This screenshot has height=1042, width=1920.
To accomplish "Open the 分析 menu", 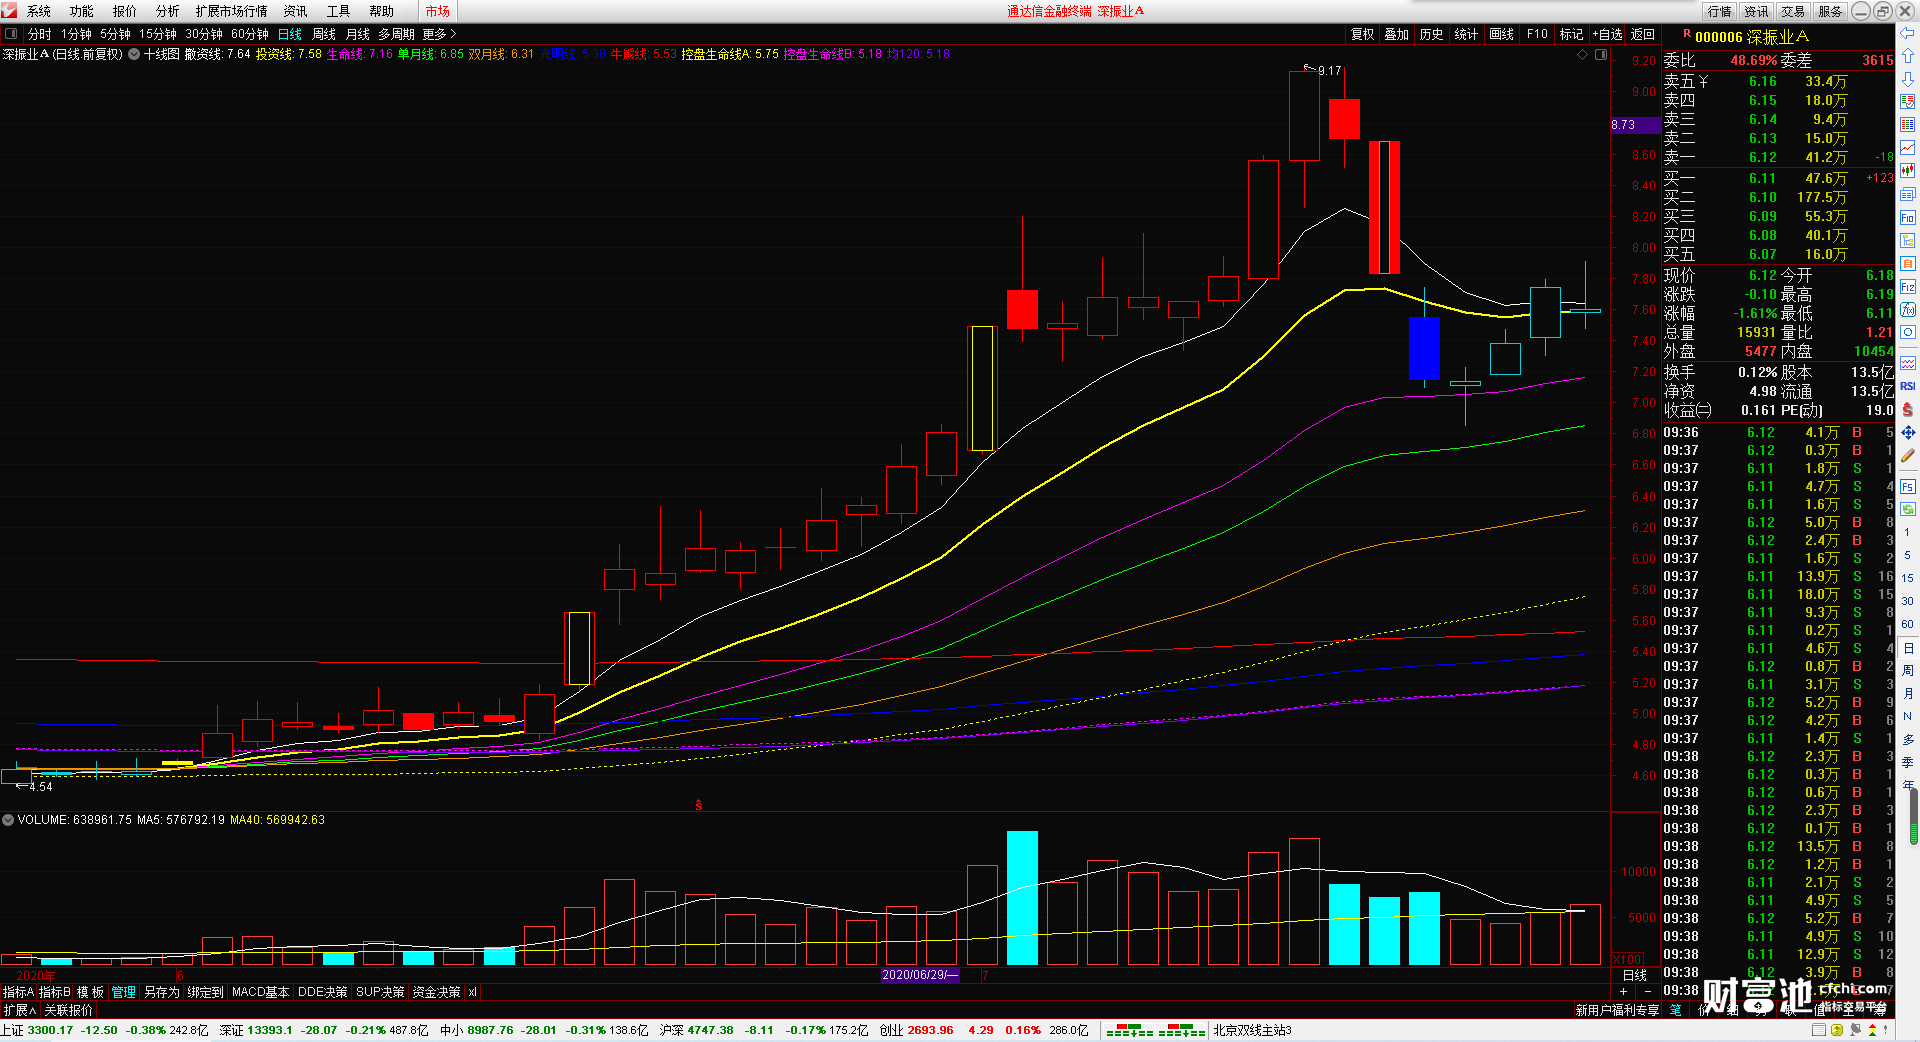I will [168, 11].
